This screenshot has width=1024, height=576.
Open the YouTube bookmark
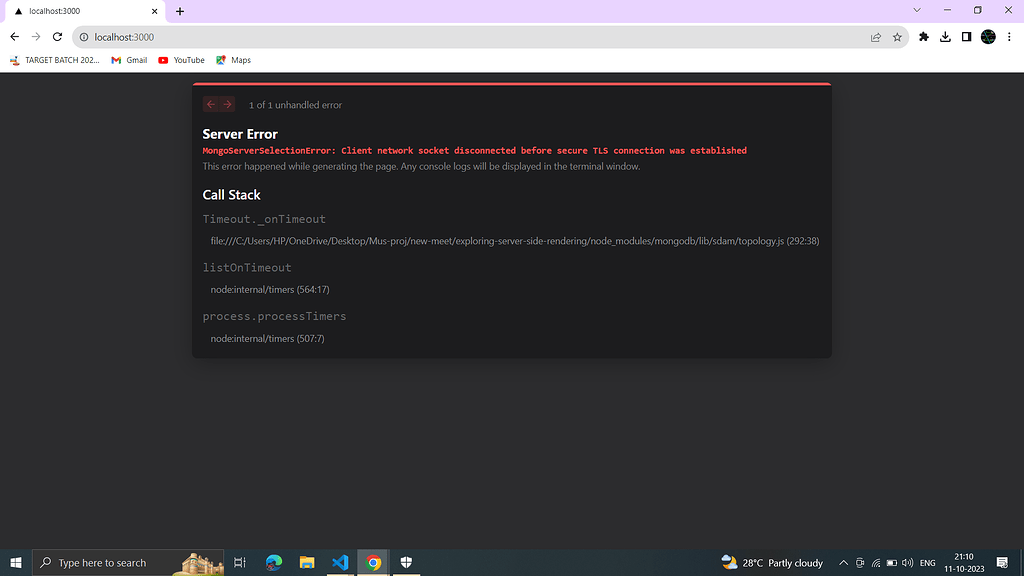[181, 60]
